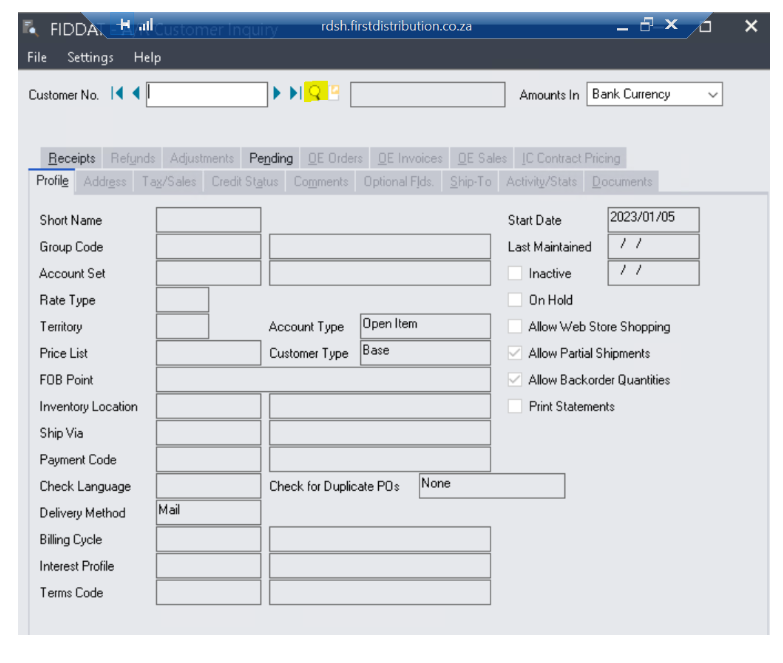Toggle the Inactive checkbox

(x=515, y=273)
